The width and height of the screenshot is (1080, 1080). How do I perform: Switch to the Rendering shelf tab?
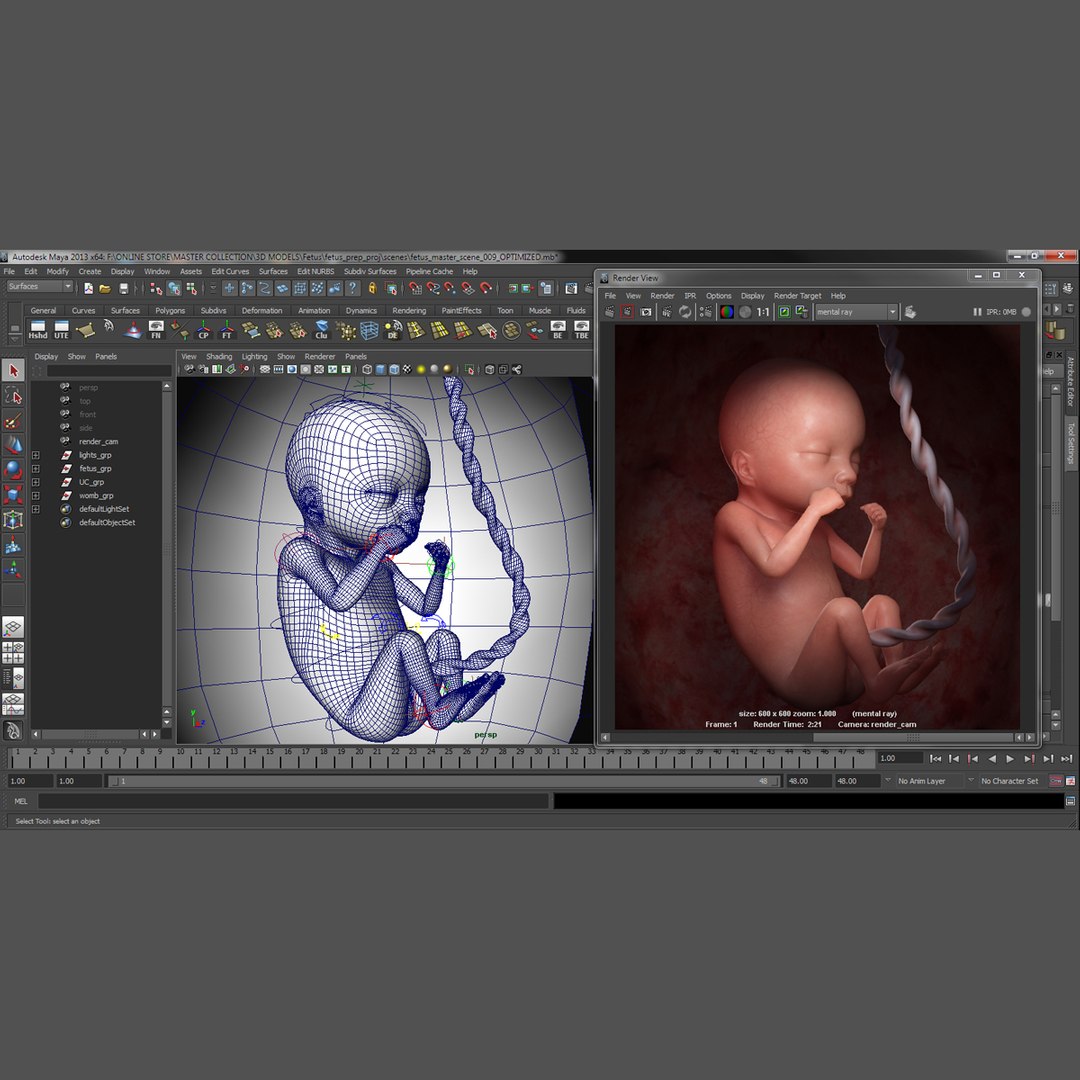pyautogui.click(x=409, y=311)
